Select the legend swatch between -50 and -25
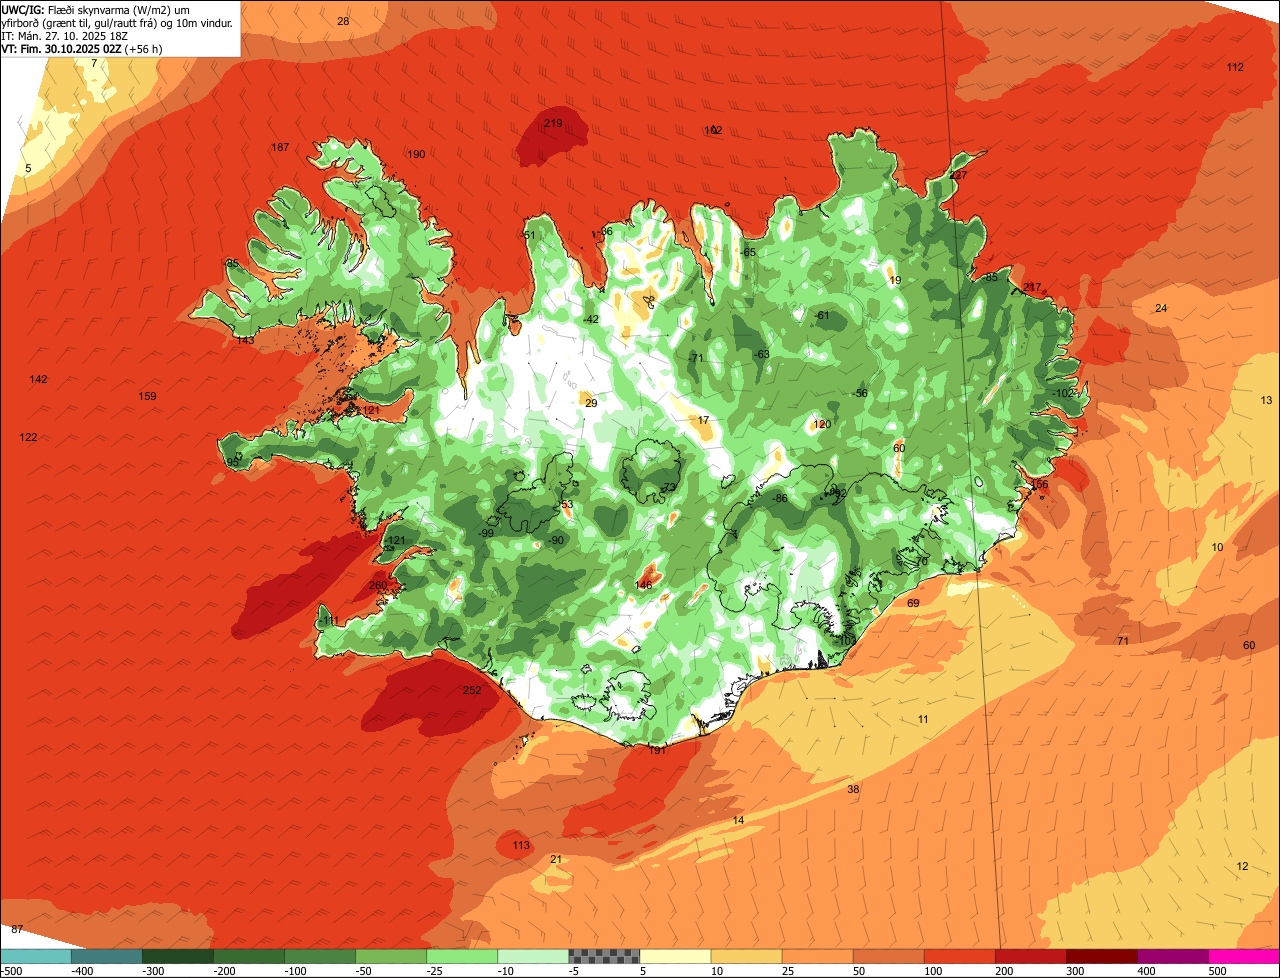1280x978 pixels. [391, 956]
